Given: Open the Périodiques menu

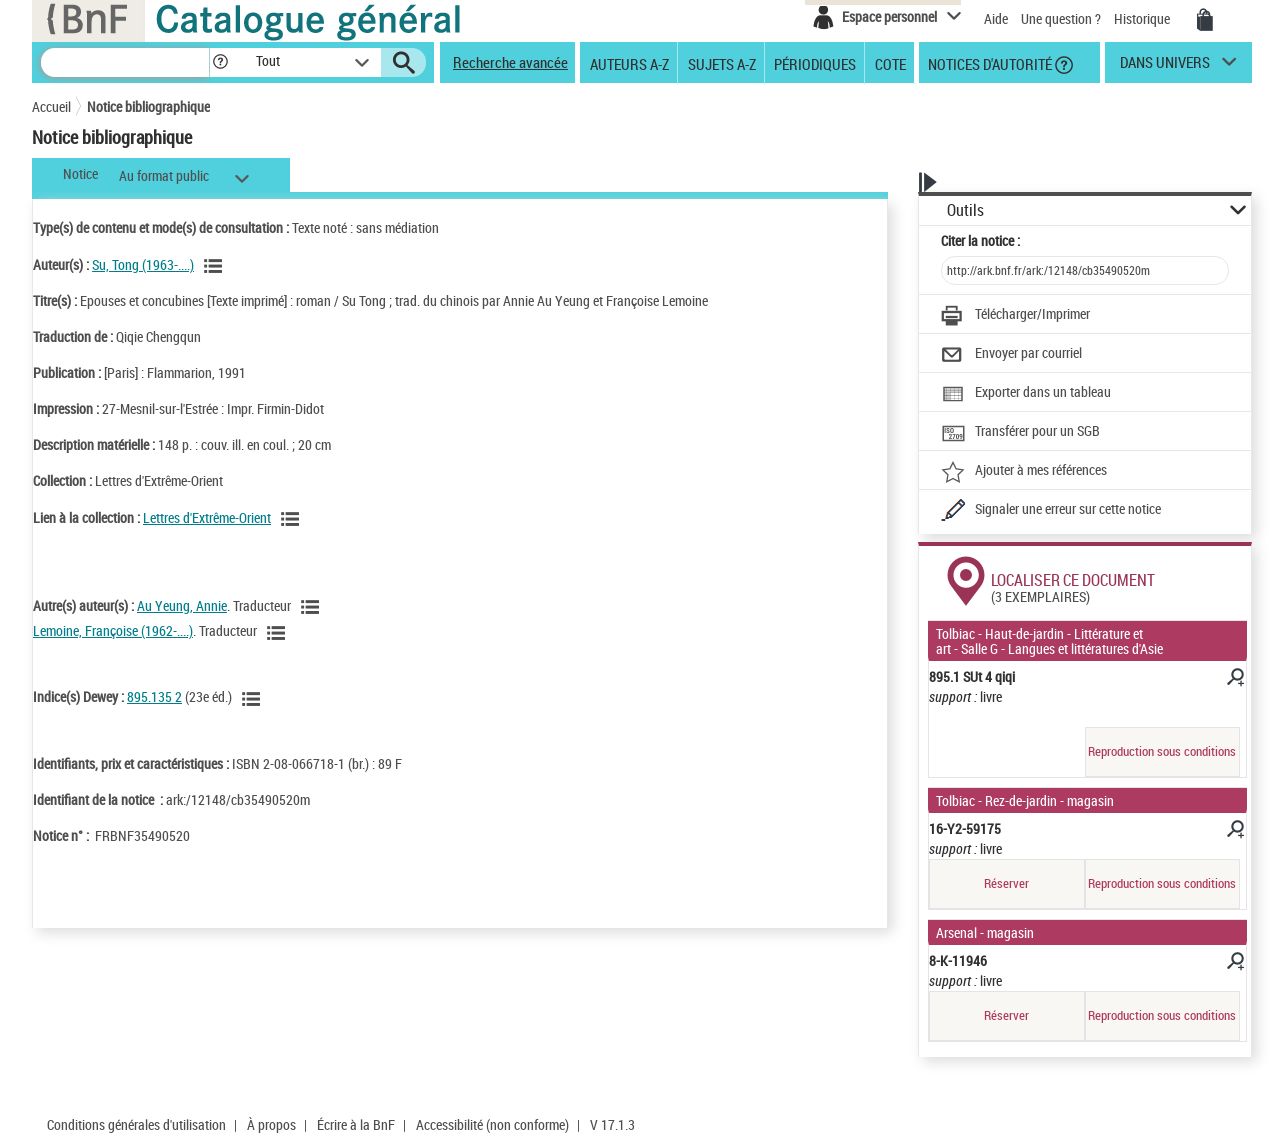Looking at the screenshot, I should click(814, 64).
